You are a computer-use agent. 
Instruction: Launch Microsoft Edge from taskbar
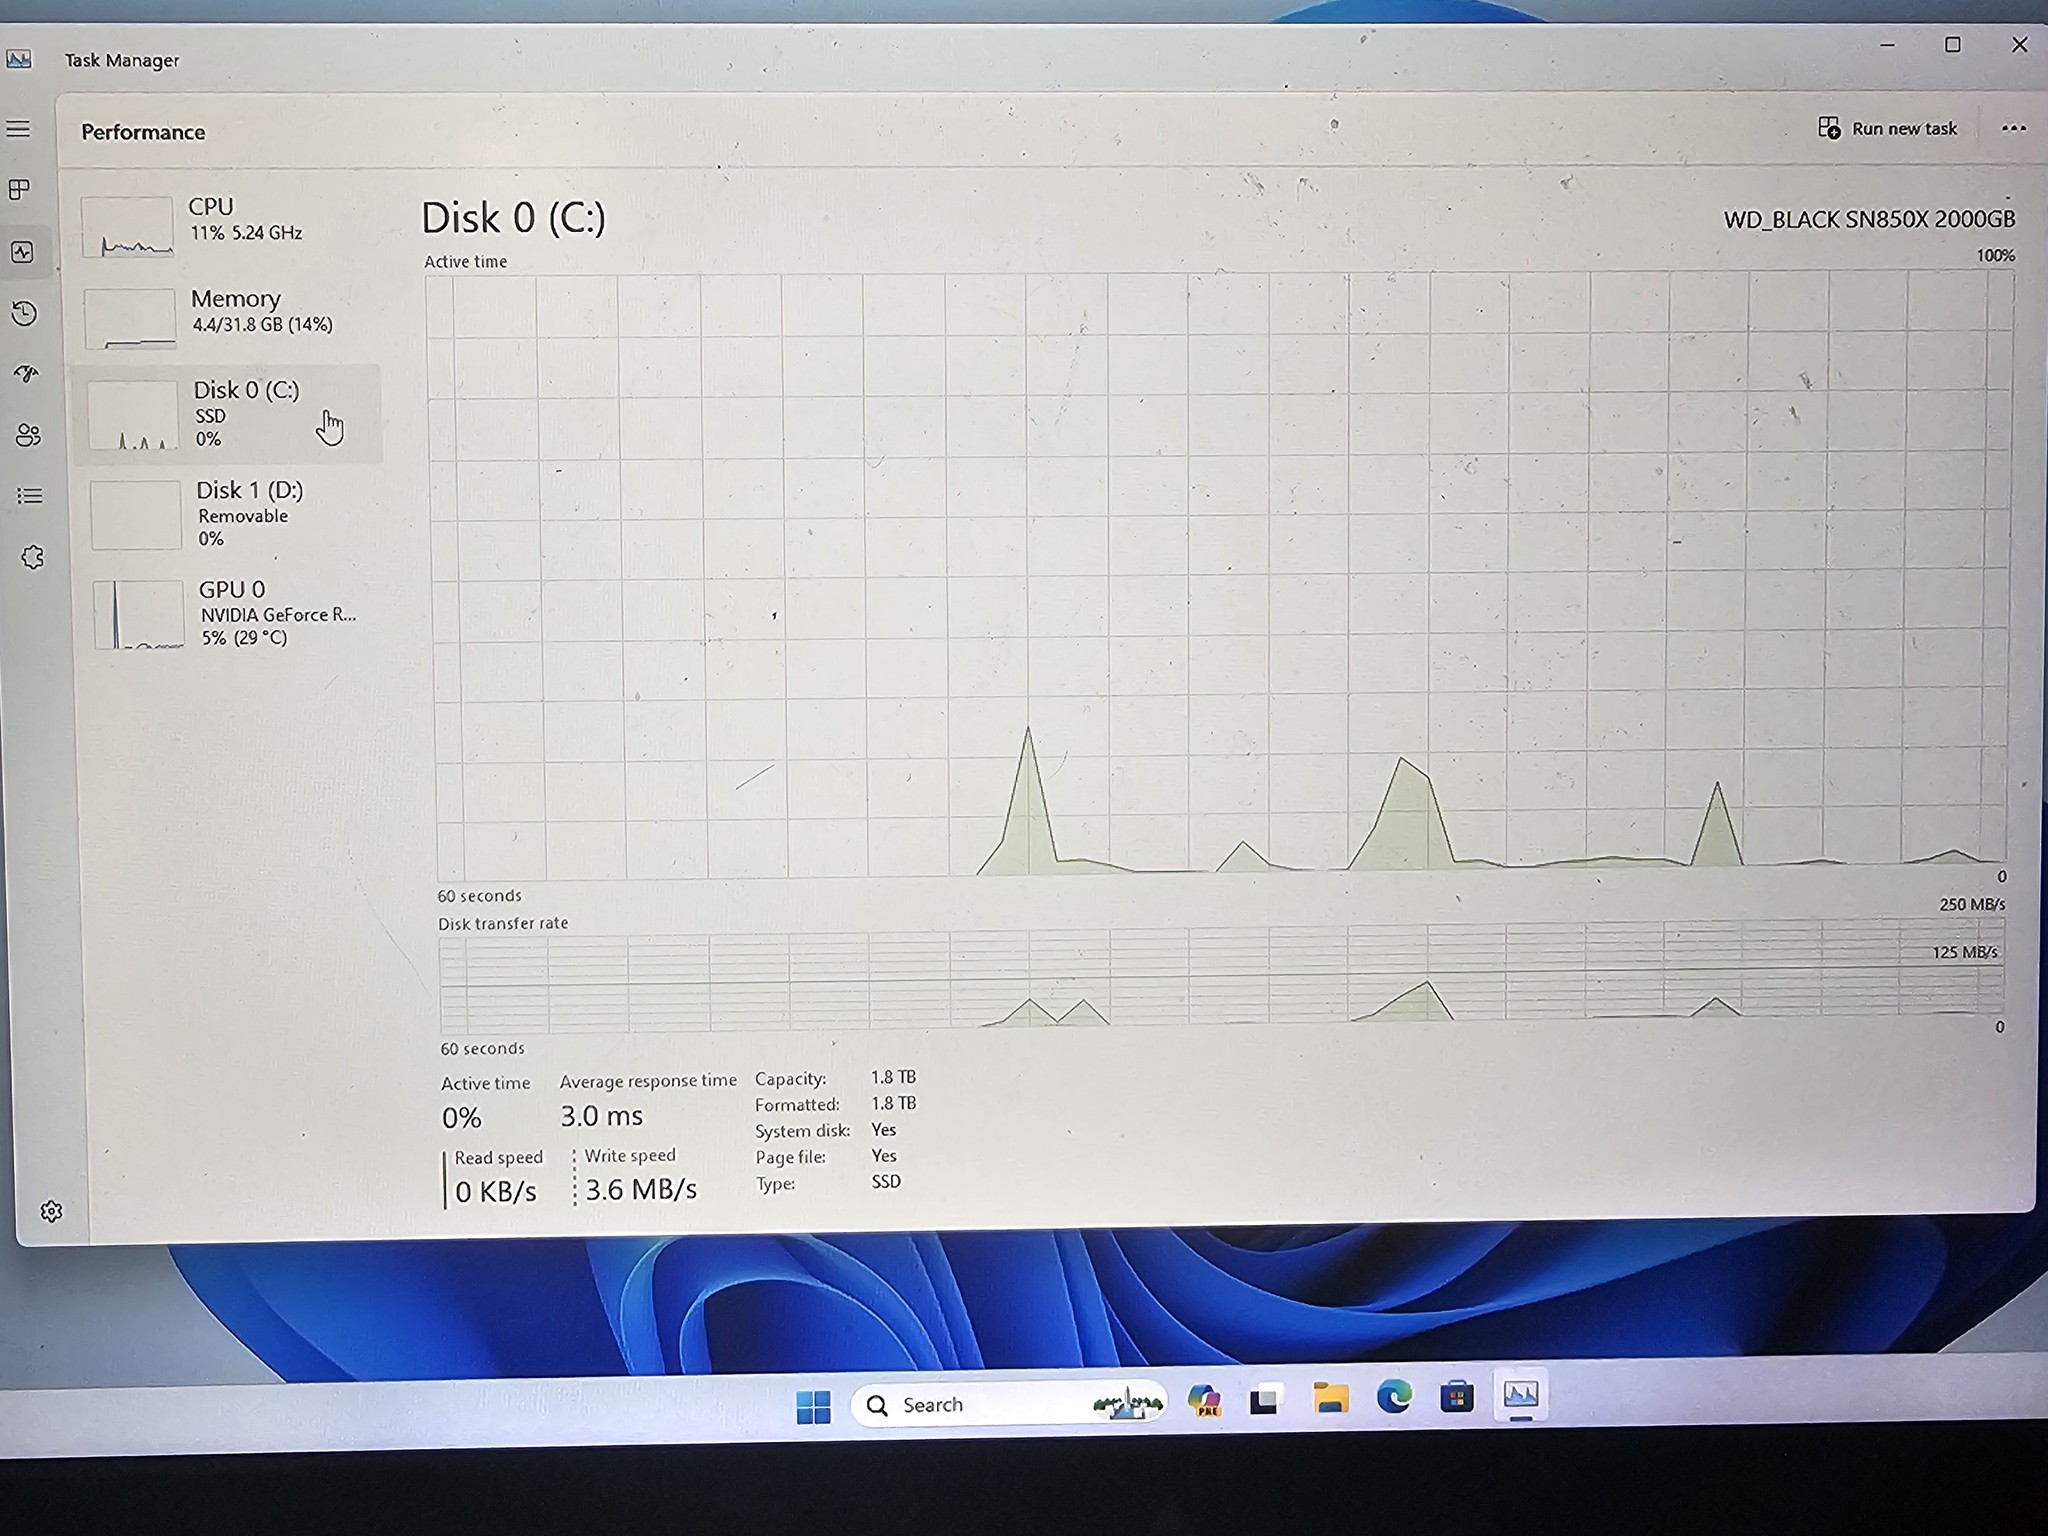(x=1394, y=1396)
